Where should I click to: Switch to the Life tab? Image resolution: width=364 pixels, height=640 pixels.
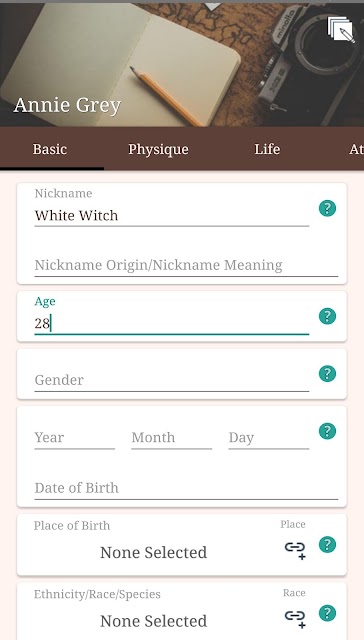coord(267,149)
